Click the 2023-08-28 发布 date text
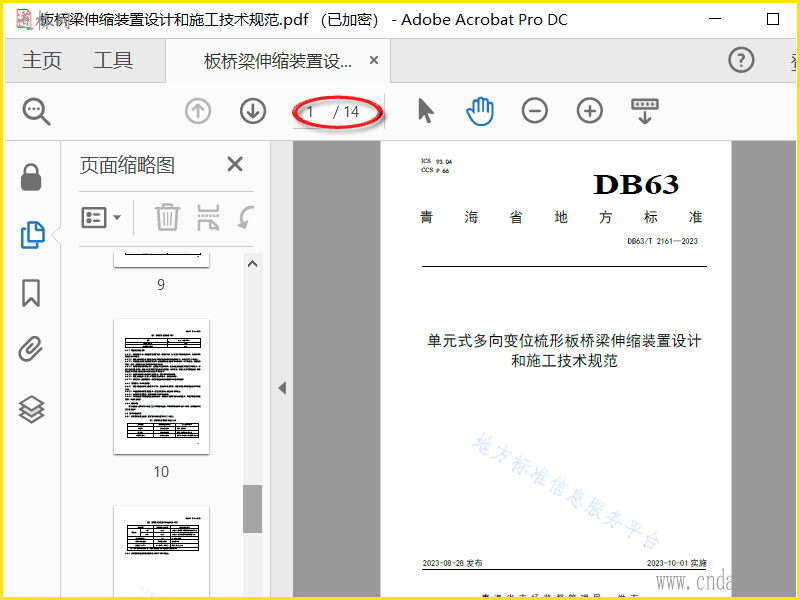800x600 pixels. point(452,563)
